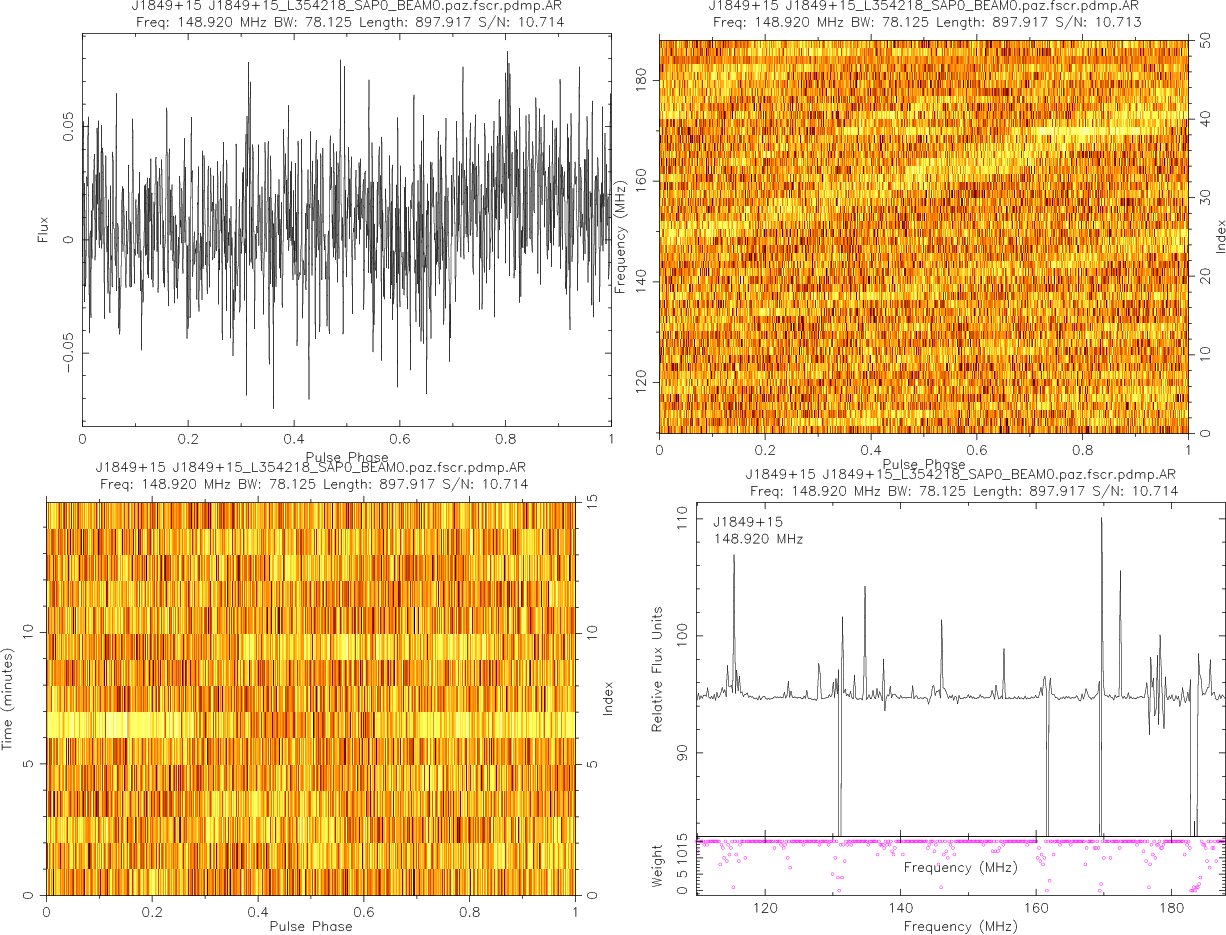Click the tallest bandpass peak near 170 MHz

click(x=1101, y=520)
